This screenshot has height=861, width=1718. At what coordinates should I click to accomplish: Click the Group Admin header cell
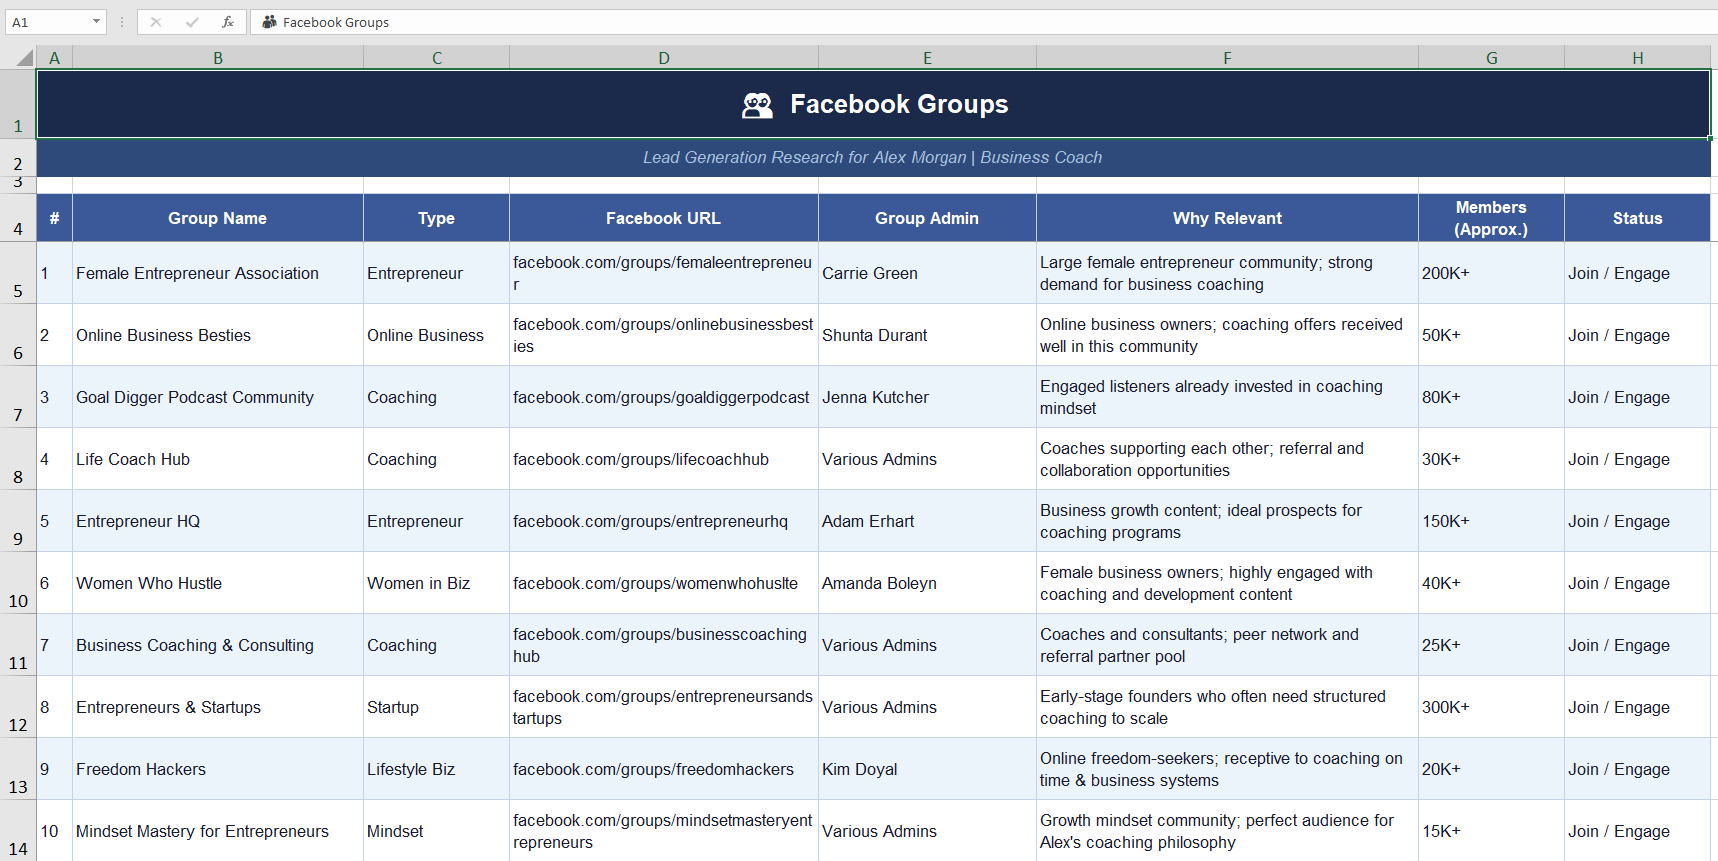[927, 218]
